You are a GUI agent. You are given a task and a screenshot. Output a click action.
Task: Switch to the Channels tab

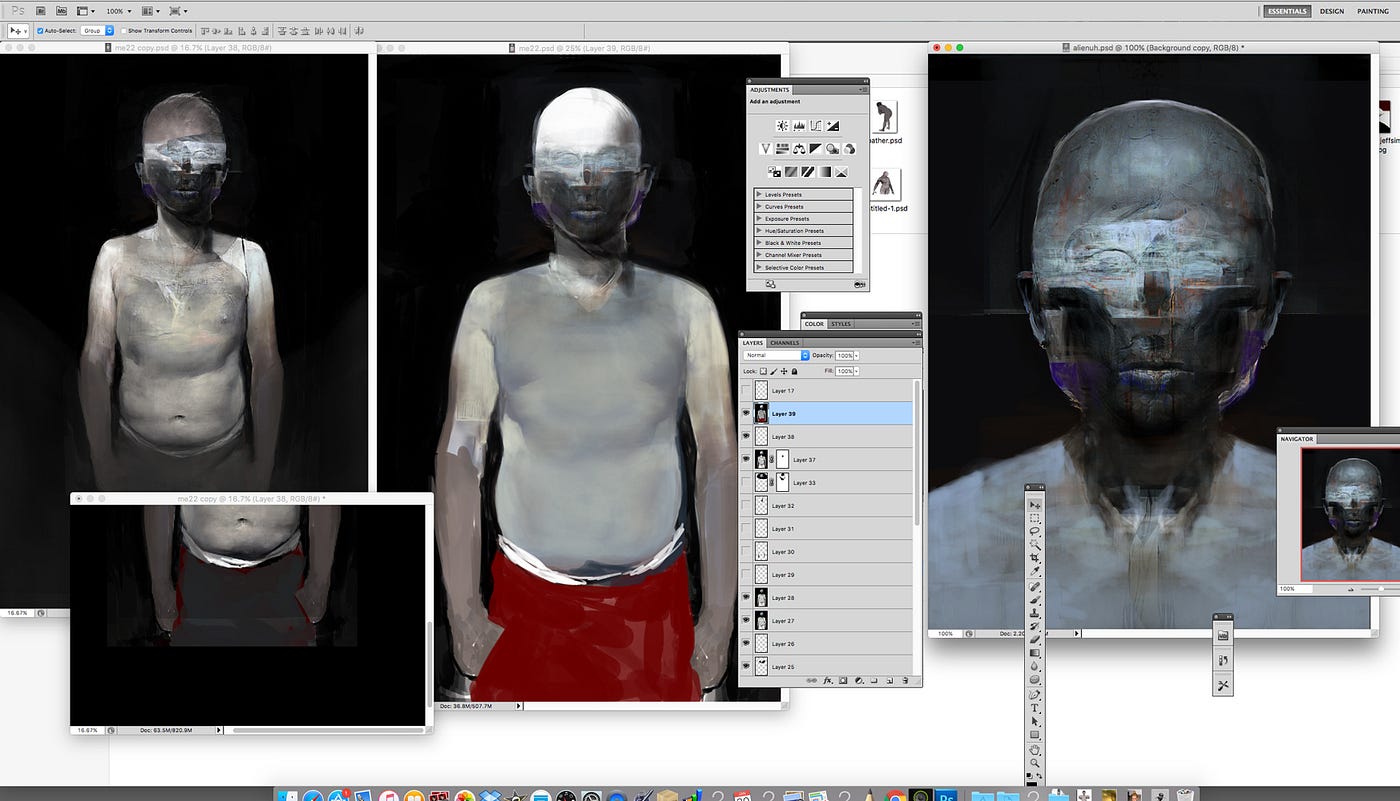tap(784, 343)
